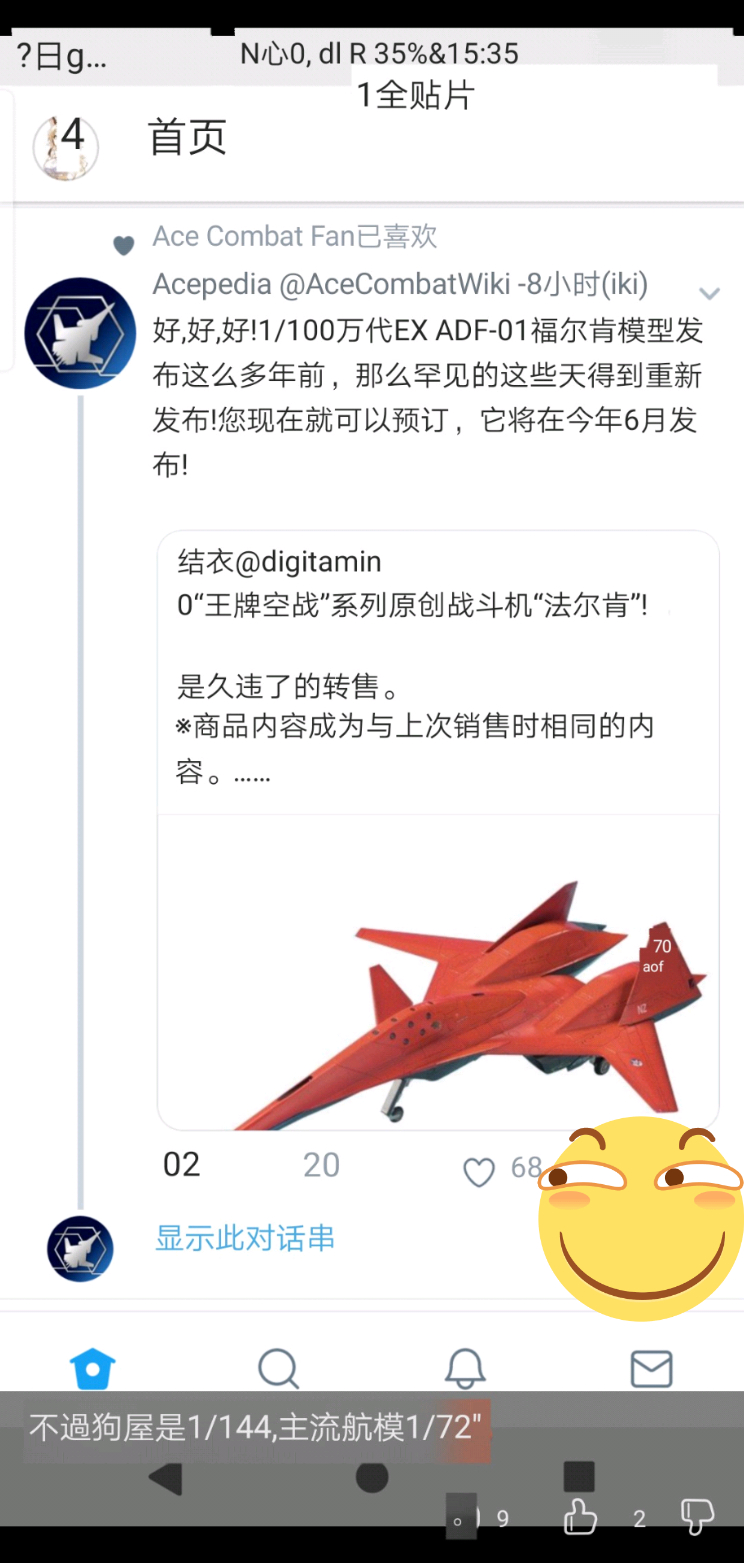744x1563 pixels.
Task: Open the home tab house icon
Action: (x=92, y=1368)
